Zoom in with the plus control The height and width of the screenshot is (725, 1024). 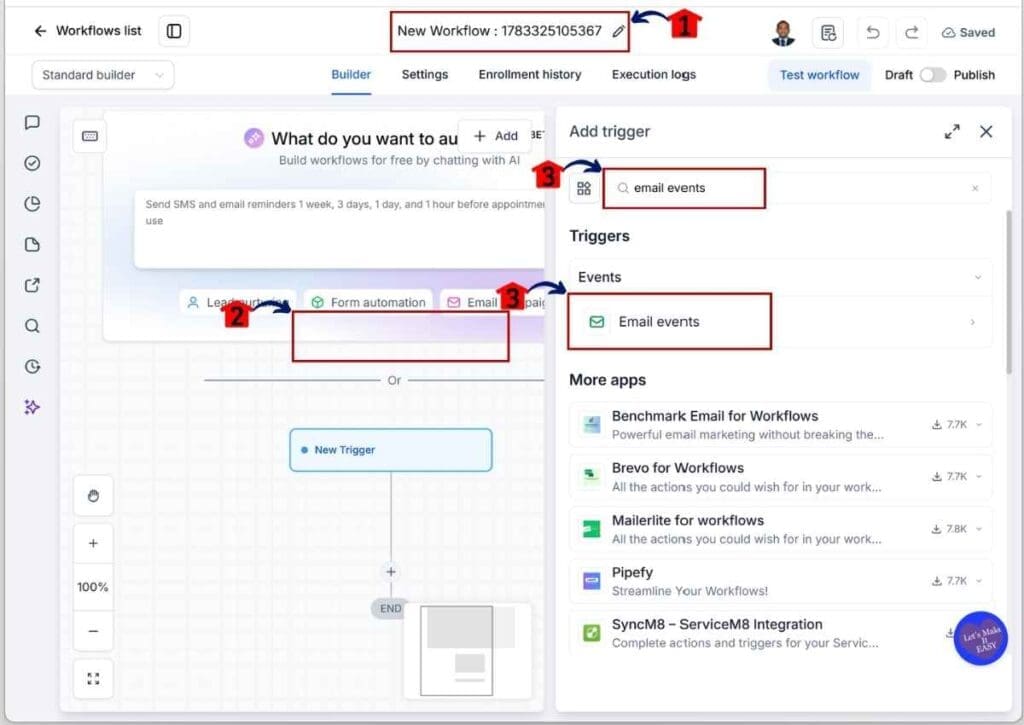(x=93, y=543)
